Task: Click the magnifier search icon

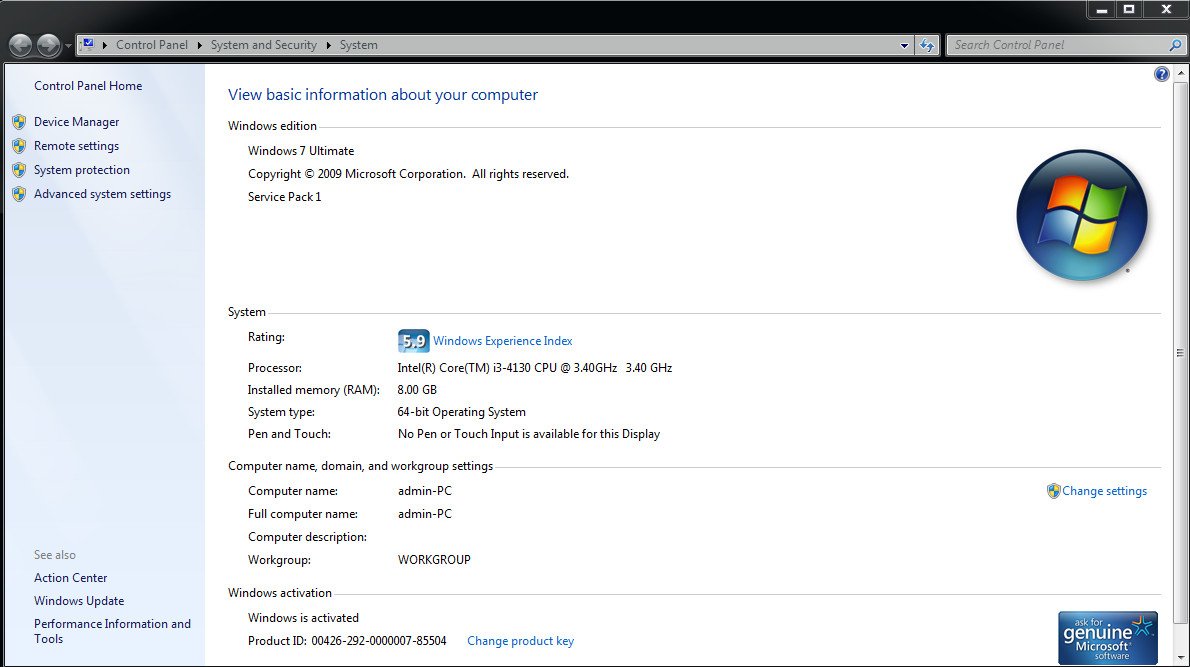Action: (1176, 46)
